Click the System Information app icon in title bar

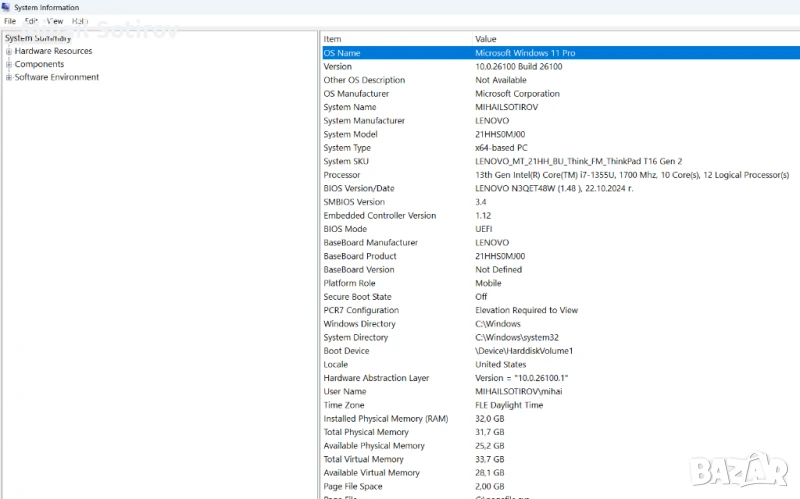(x=6, y=7)
